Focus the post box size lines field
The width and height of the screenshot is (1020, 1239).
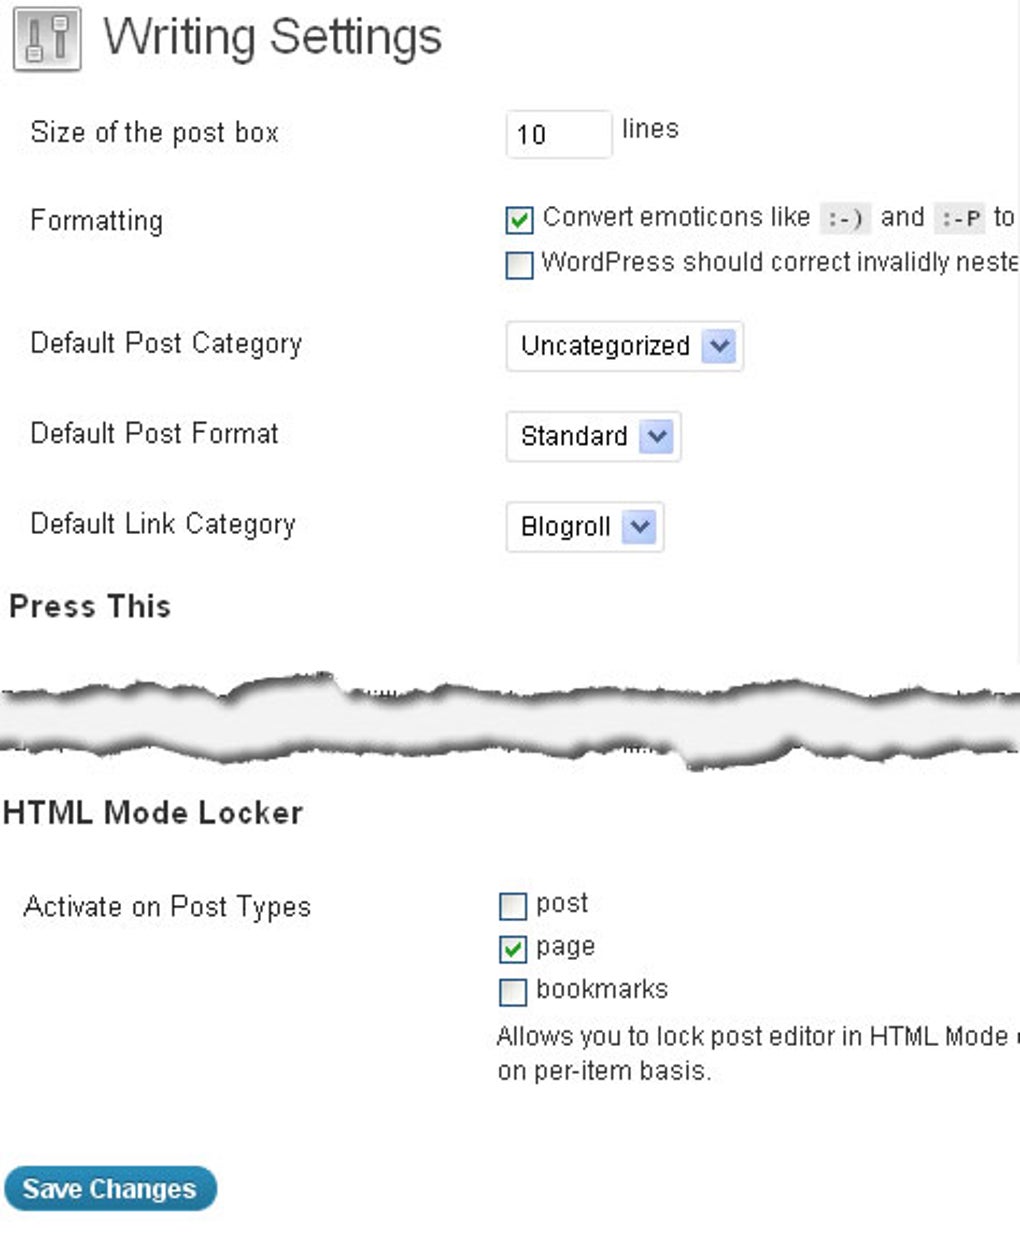pyautogui.click(x=558, y=134)
